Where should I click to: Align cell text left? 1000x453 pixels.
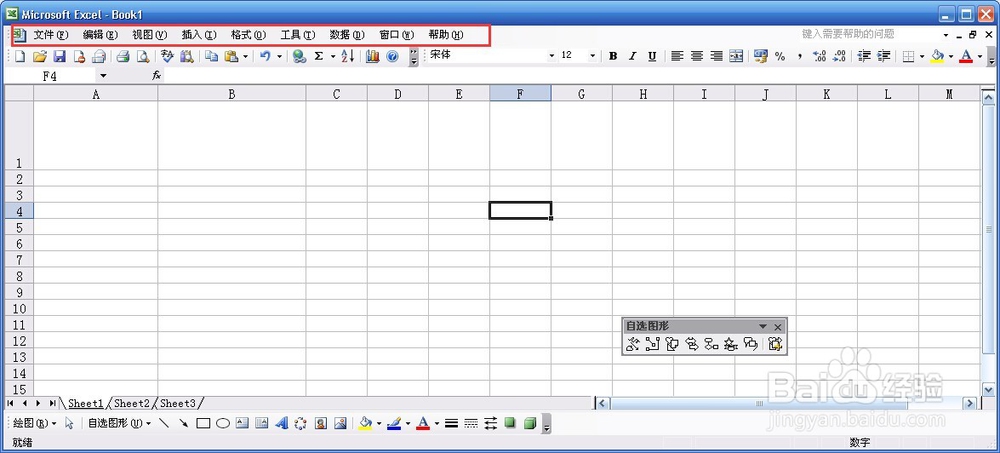click(677, 57)
